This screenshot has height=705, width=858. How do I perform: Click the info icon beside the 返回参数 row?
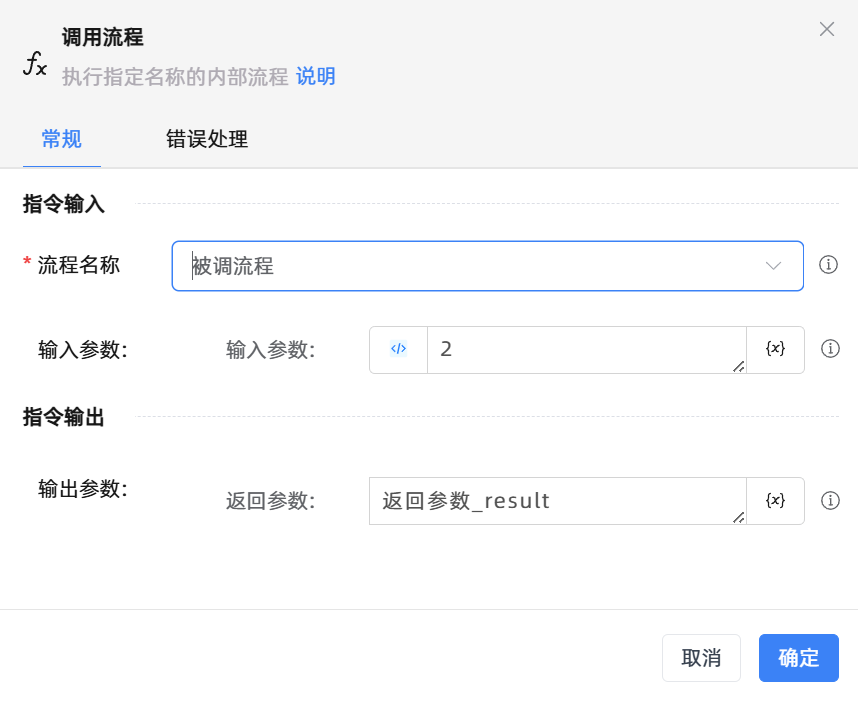pos(831,501)
